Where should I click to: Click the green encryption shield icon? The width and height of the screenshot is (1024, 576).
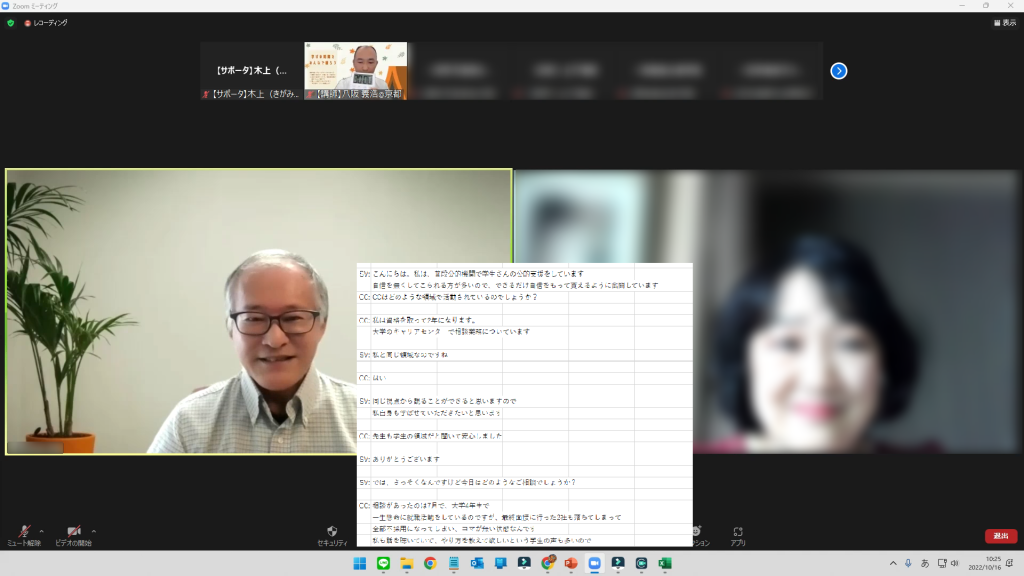(11, 22)
